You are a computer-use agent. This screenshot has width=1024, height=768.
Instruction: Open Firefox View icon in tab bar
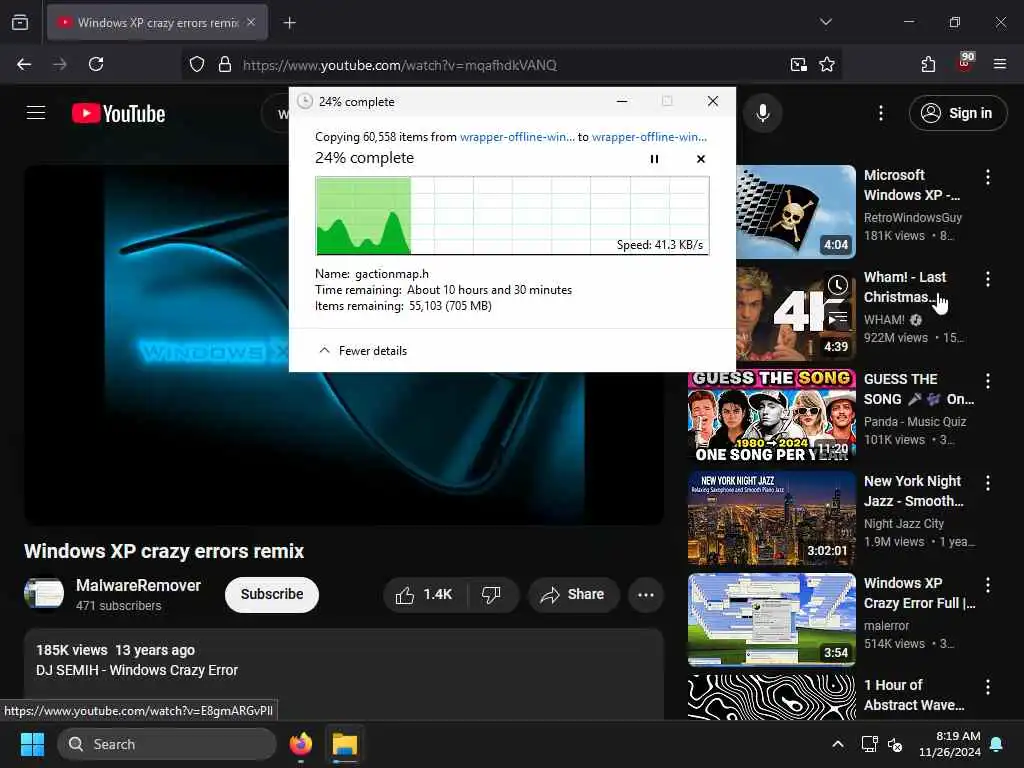coord(20,23)
